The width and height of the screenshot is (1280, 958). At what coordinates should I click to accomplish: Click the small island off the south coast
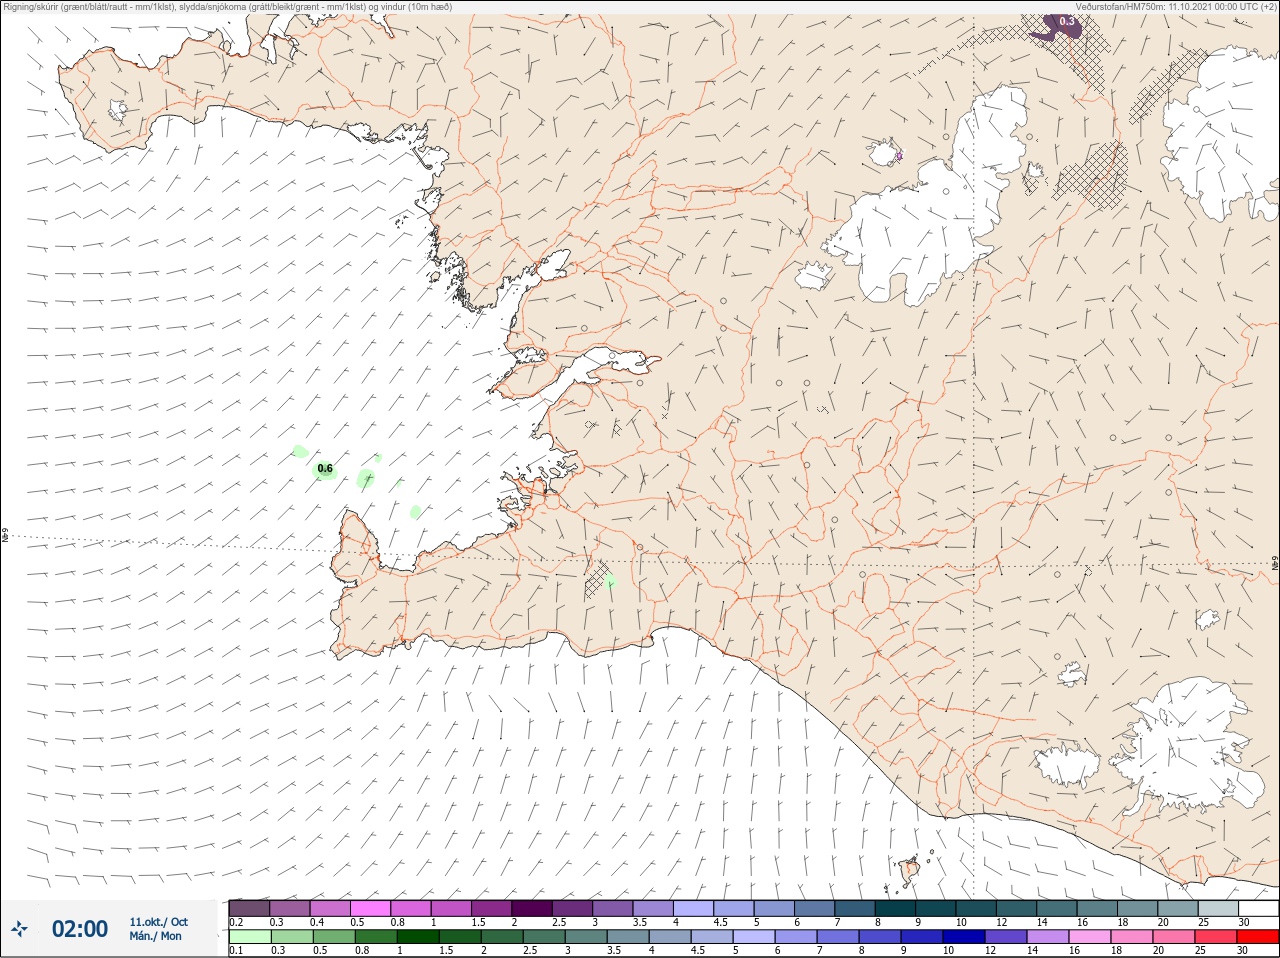tap(909, 871)
